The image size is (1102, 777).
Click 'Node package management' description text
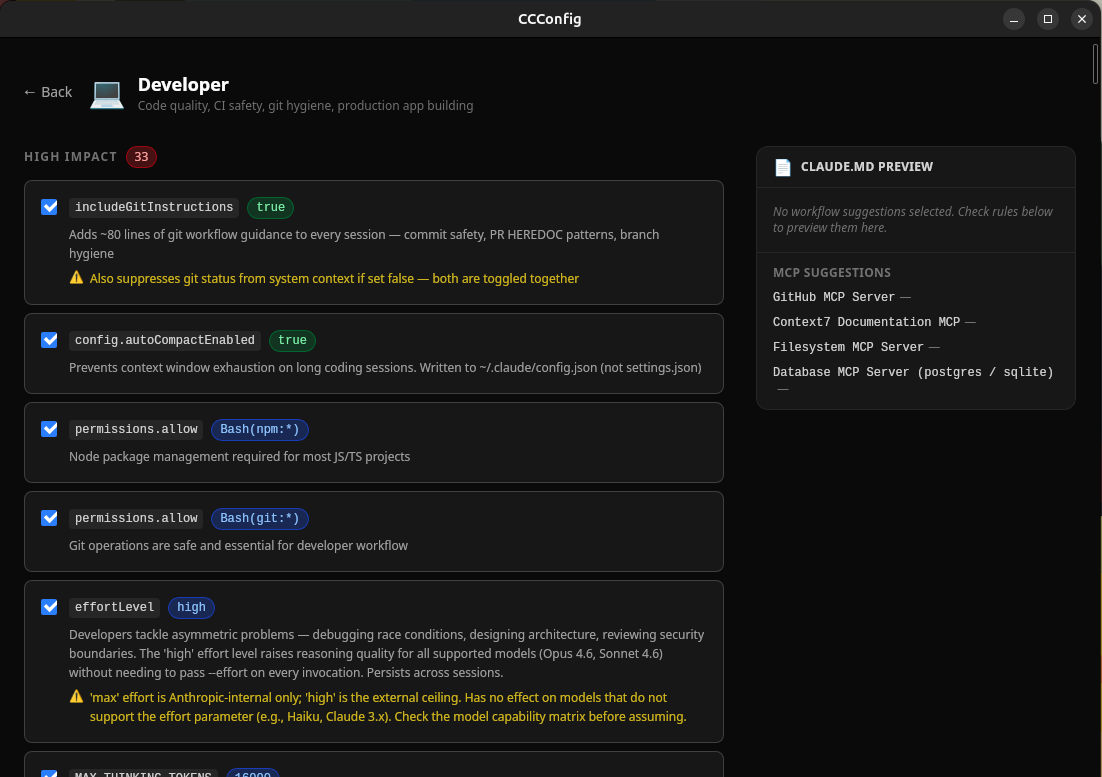click(239, 457)
